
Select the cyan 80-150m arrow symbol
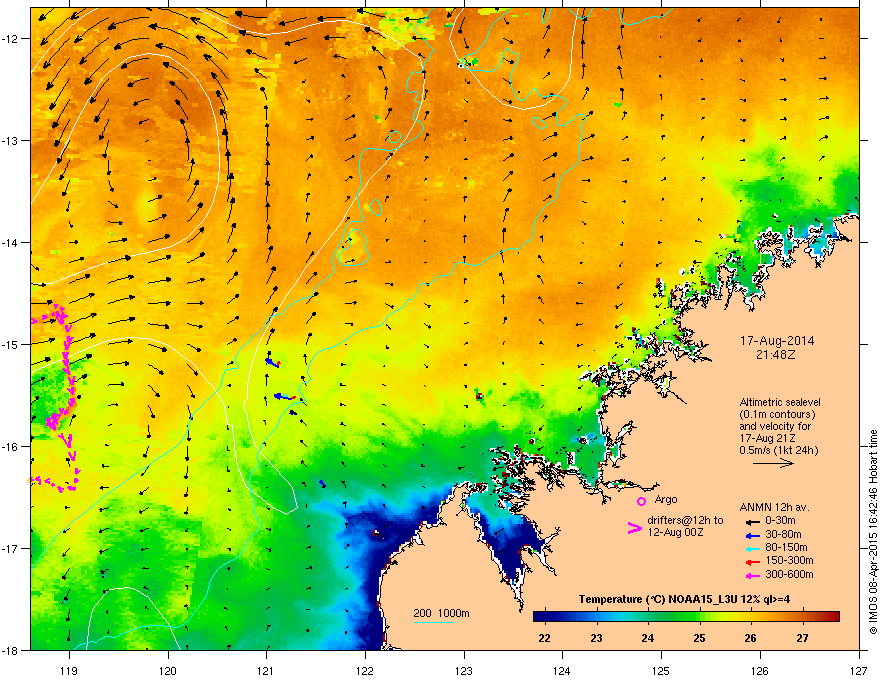751,549
